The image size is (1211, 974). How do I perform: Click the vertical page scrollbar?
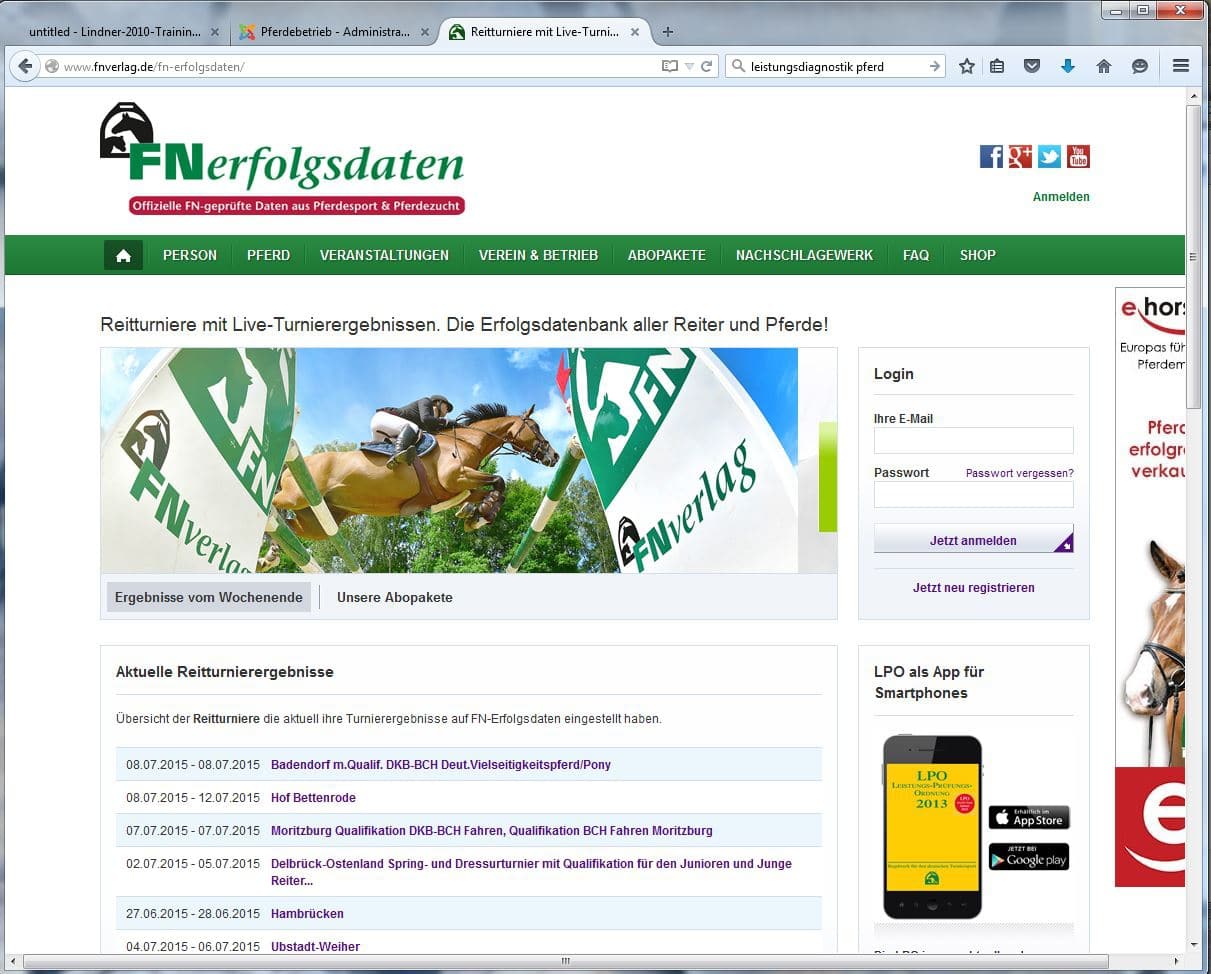(1194, 256)
